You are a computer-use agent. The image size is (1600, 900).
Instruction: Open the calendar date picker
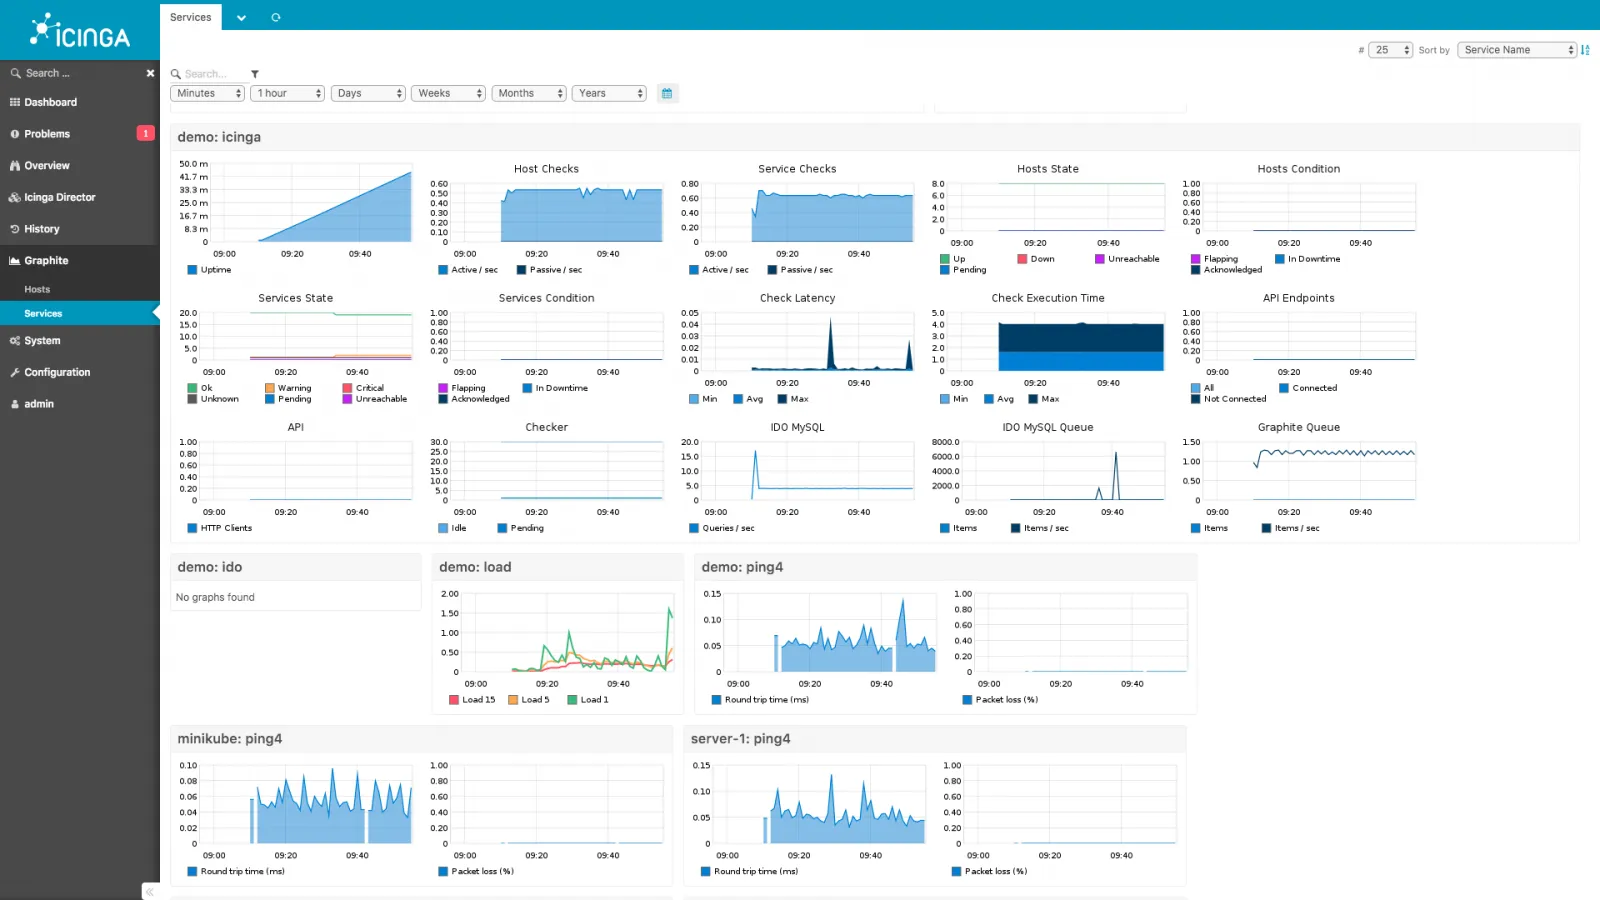[667, 93]
